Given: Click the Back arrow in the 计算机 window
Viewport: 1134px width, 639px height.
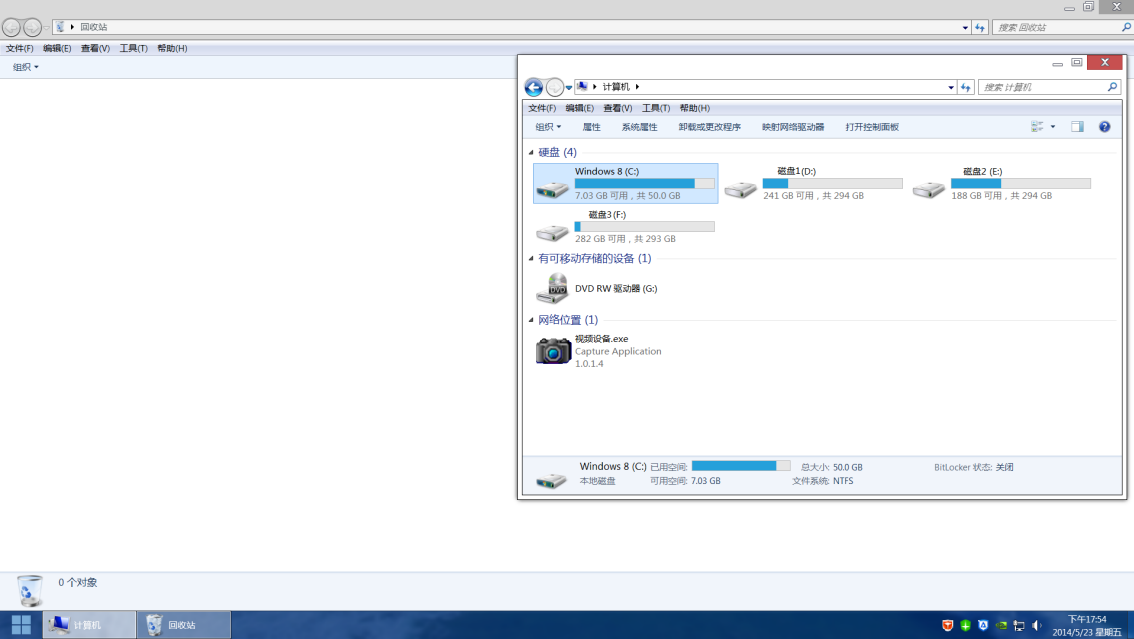Looking at the screenshot, I should pos(534,87).
